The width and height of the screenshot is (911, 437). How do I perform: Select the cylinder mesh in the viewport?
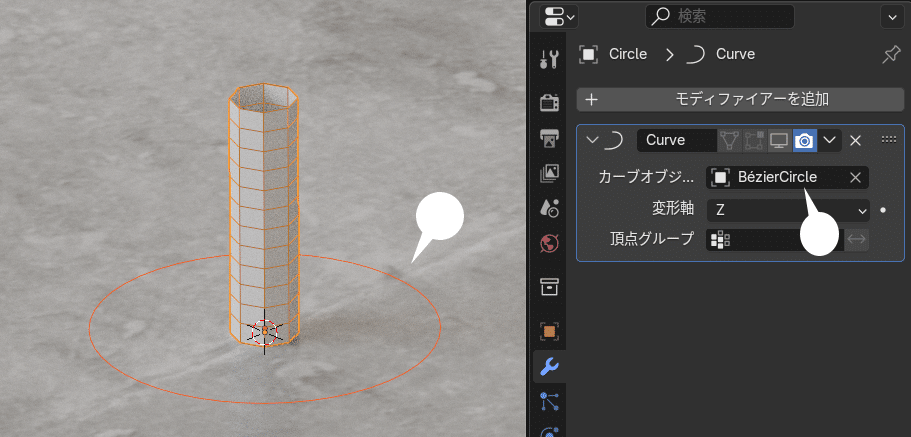[x=264, y=215]
